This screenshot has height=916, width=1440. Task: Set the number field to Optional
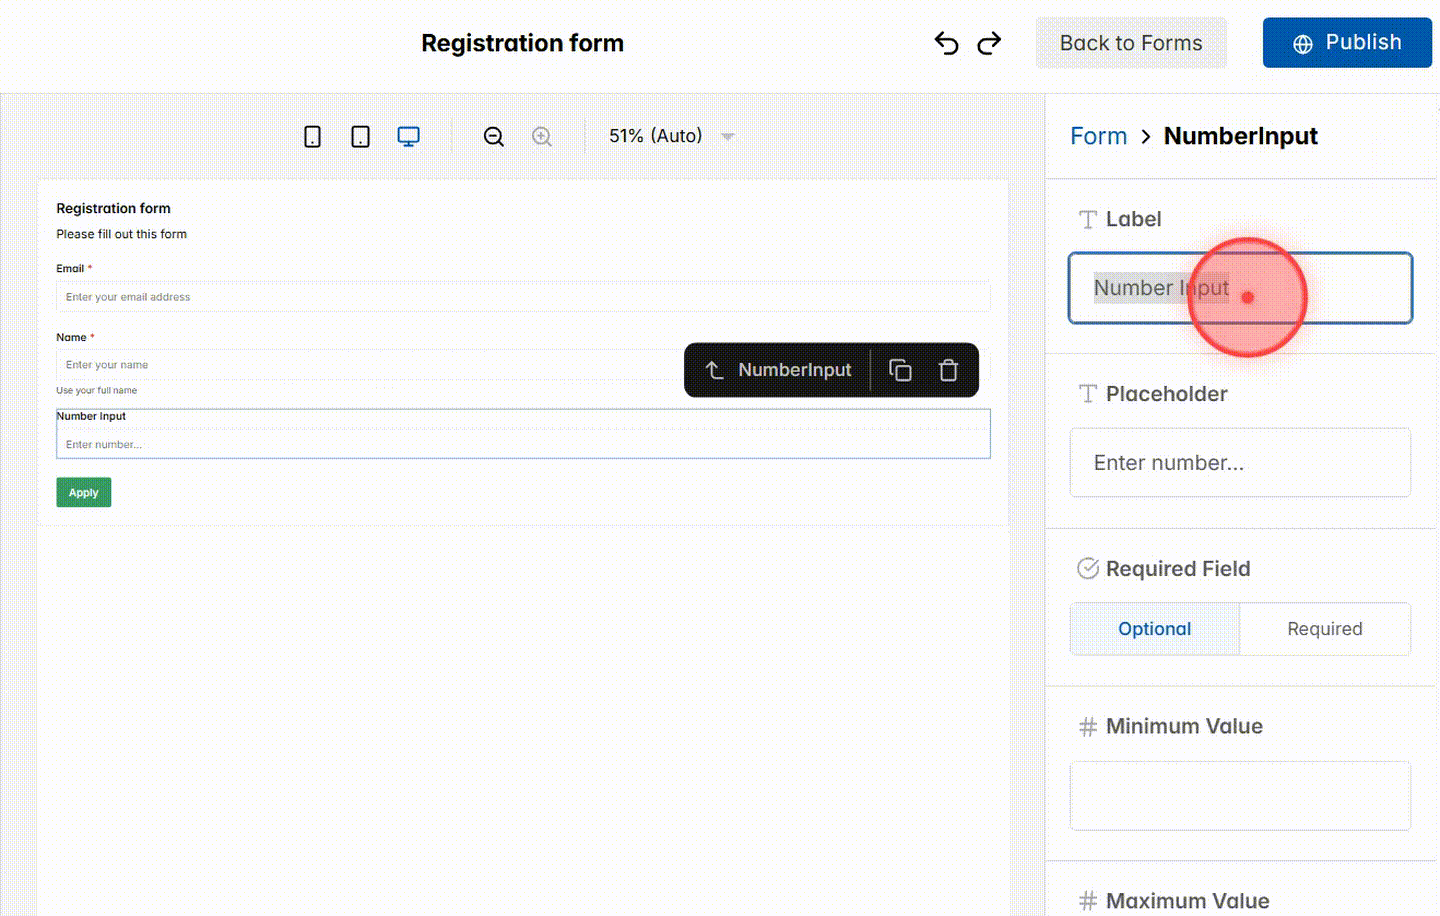point(1154,628)
